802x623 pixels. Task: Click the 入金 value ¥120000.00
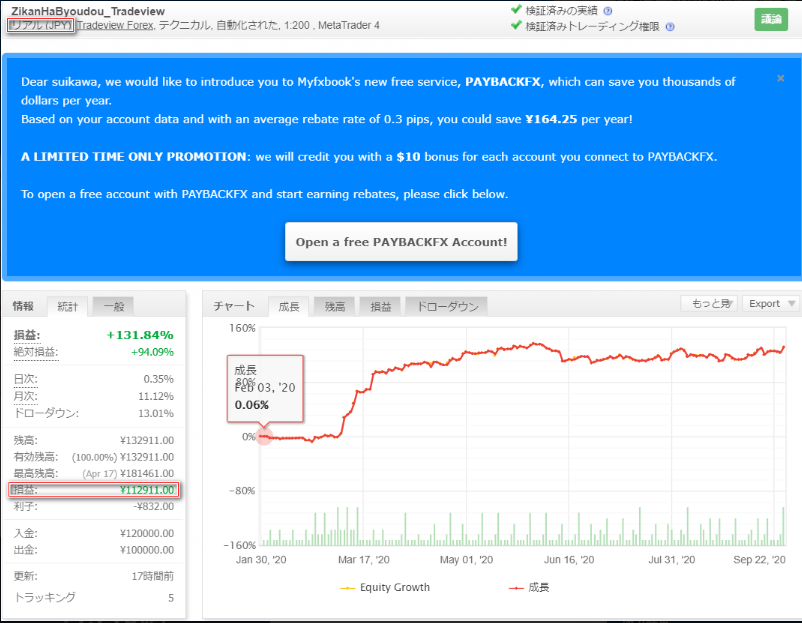[147, 533]
